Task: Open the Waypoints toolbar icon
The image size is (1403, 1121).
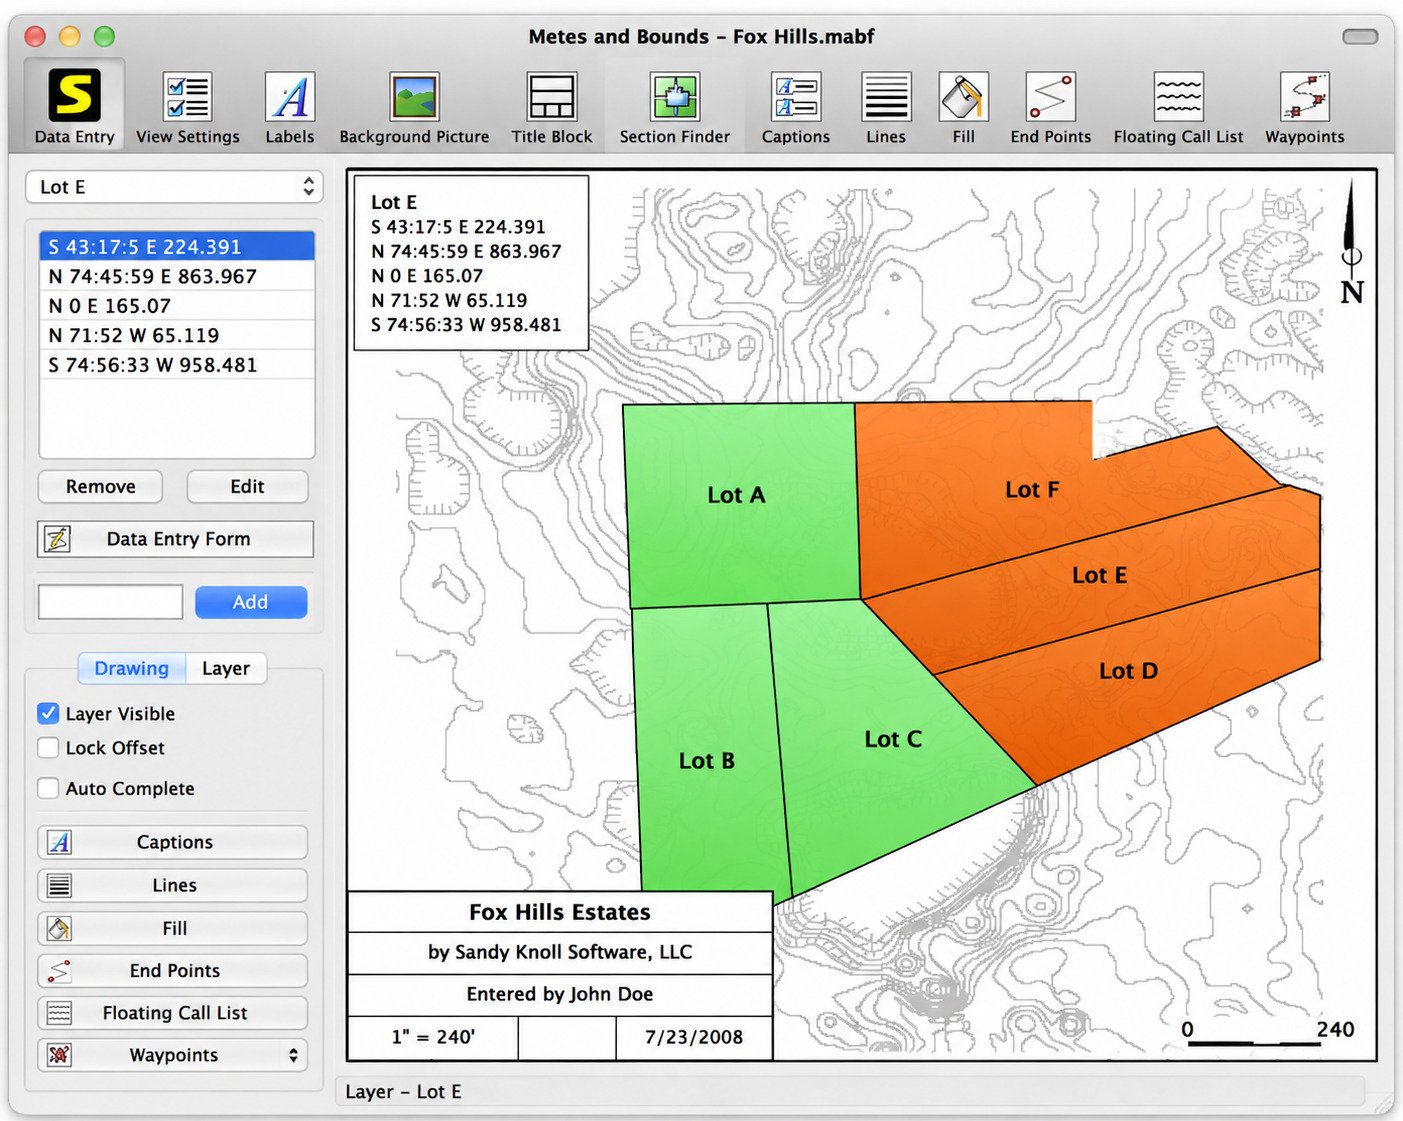Action: pos(1305,105)
